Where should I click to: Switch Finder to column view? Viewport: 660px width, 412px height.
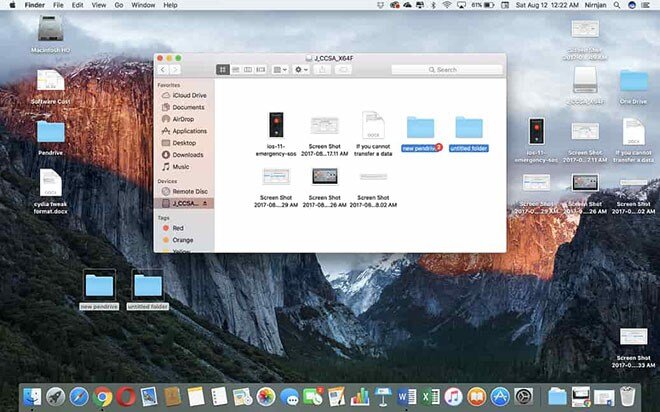click(248, 69)
